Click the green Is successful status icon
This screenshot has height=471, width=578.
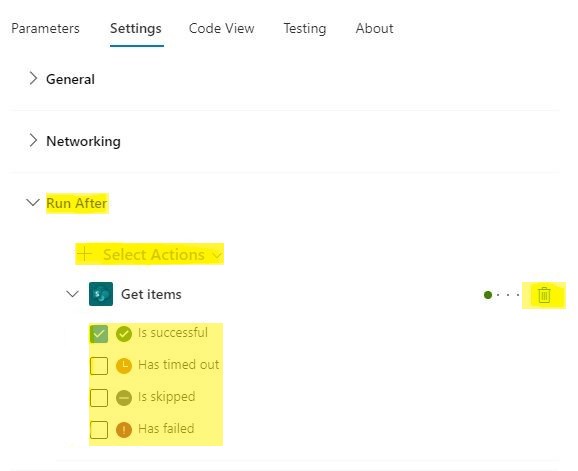coord(124,334)
